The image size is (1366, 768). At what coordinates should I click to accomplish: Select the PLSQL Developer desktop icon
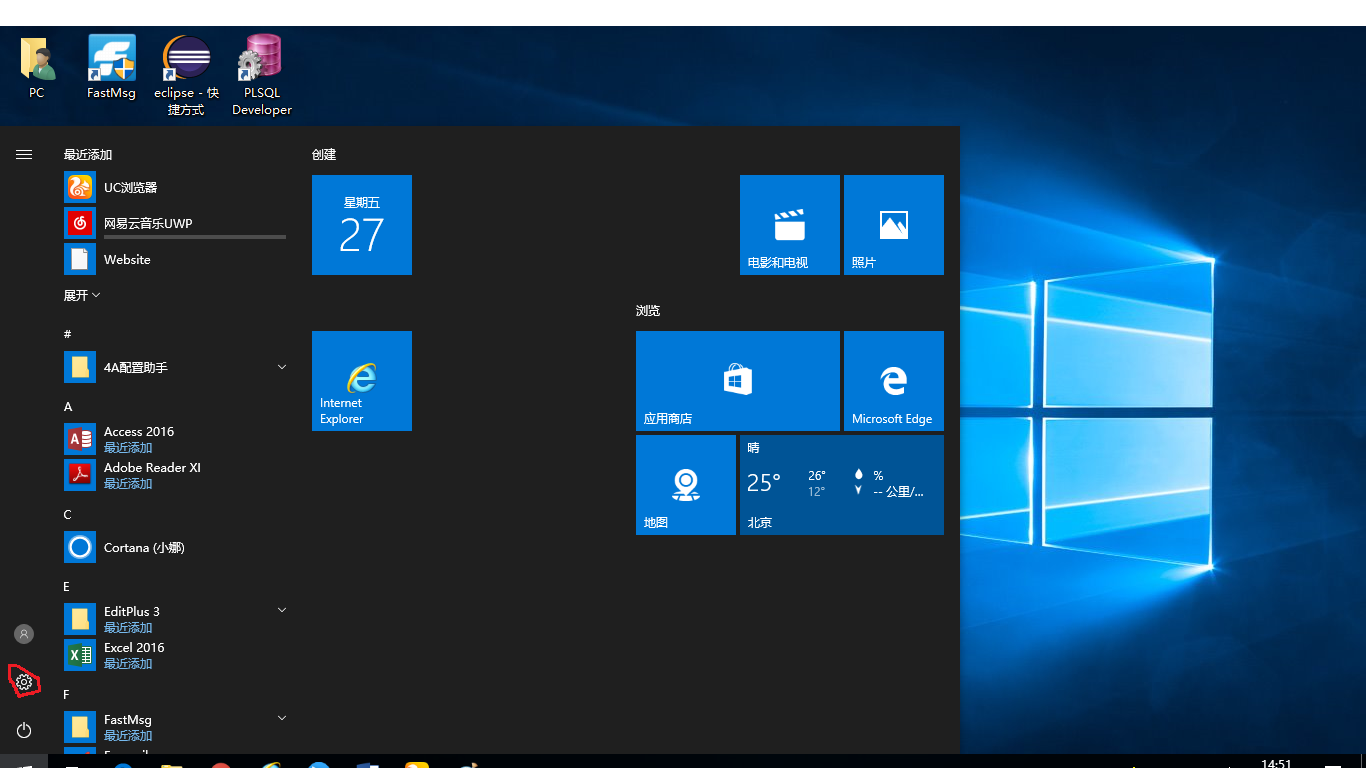[x=262, y=76]
